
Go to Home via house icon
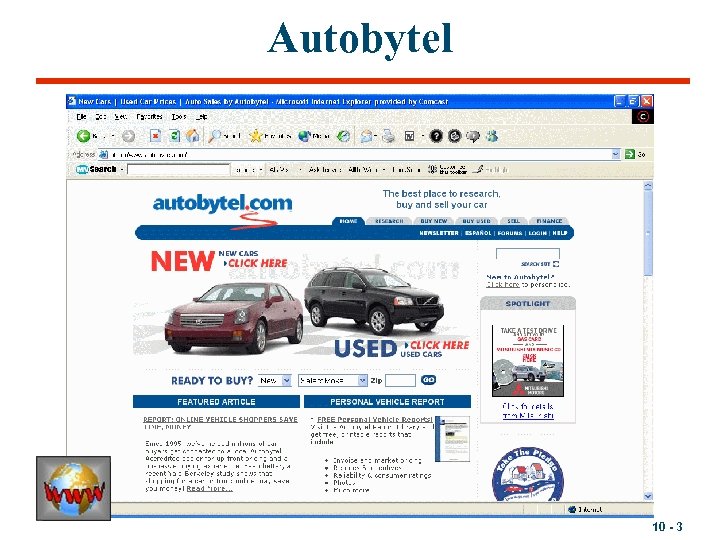click(193, 136)
